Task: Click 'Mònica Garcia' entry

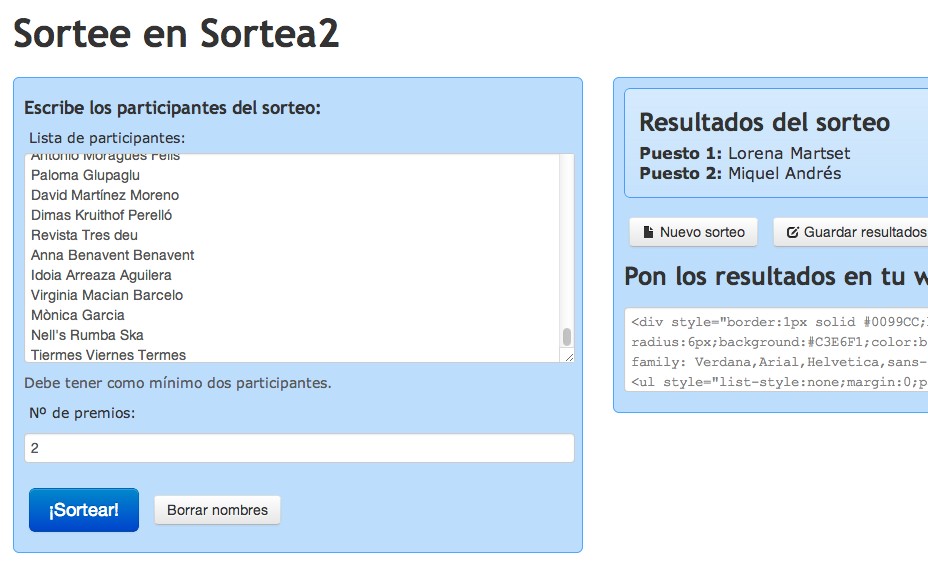Action: pos(78,315)
